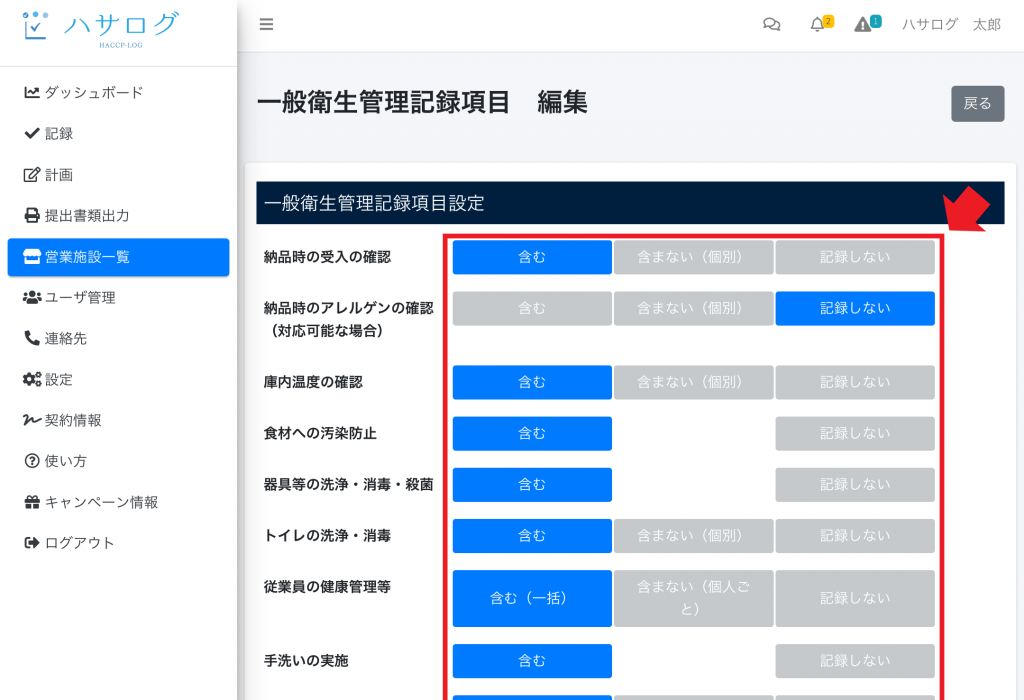The height and width of the screenshot is (700, 1024).
Task: Open 記録 in the sidebar
Action: (x=58, y=133)
